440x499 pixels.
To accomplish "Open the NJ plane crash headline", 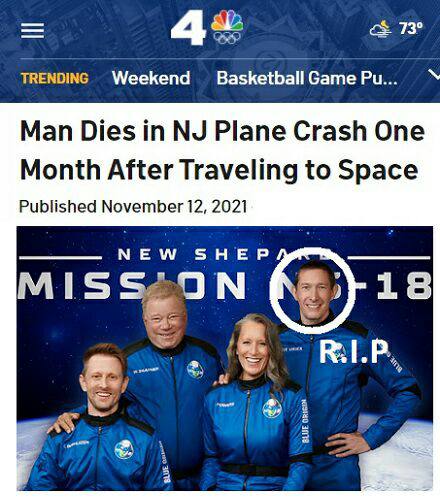I will click(222, 150).
